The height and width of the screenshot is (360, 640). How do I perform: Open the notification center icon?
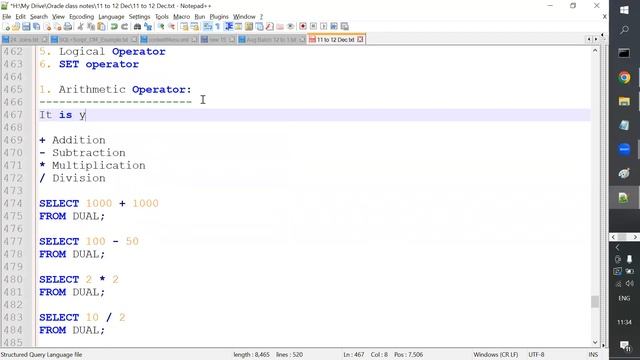pos(624,346)
